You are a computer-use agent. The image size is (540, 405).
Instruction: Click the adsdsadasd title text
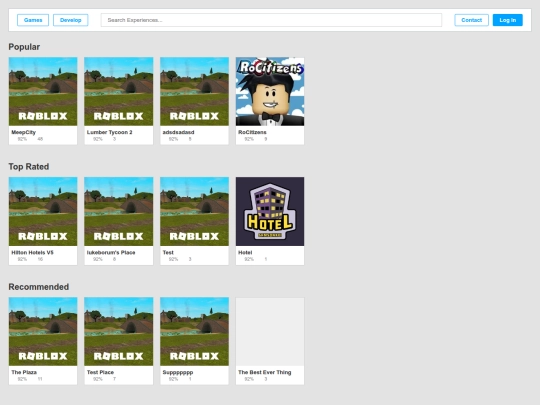point(178,132)
